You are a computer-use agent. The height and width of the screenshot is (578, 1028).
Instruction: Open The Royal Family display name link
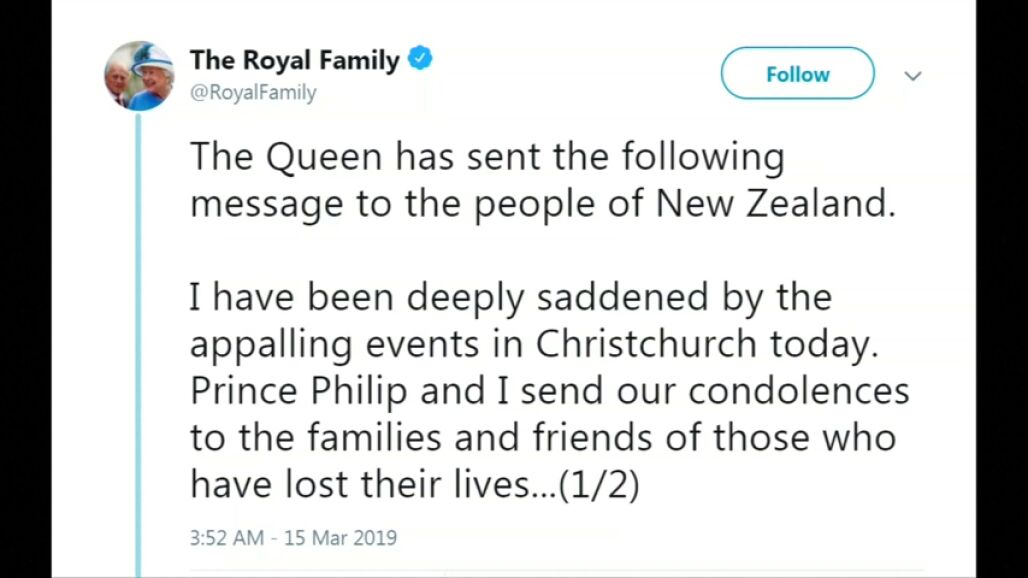pyautogui.click(x=295, y=60)
